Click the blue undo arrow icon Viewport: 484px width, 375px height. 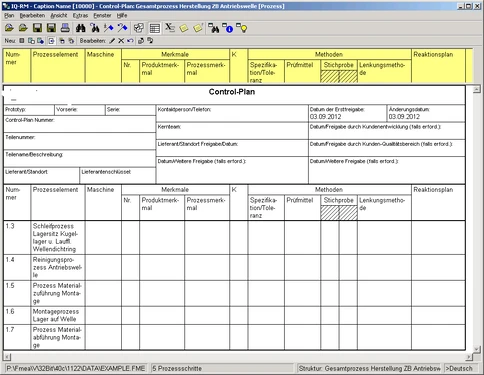[130, 41]
